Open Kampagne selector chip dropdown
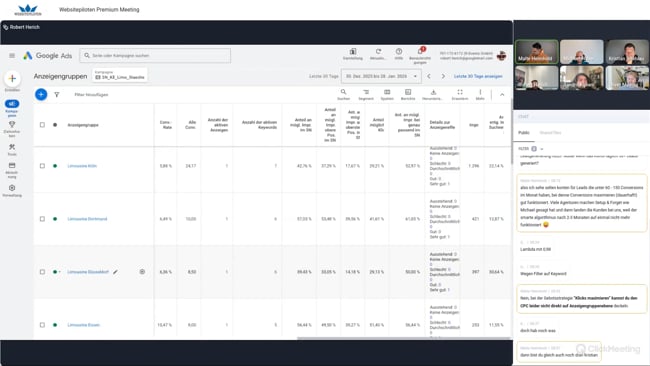The image size is (650, 366). point(119,75)
